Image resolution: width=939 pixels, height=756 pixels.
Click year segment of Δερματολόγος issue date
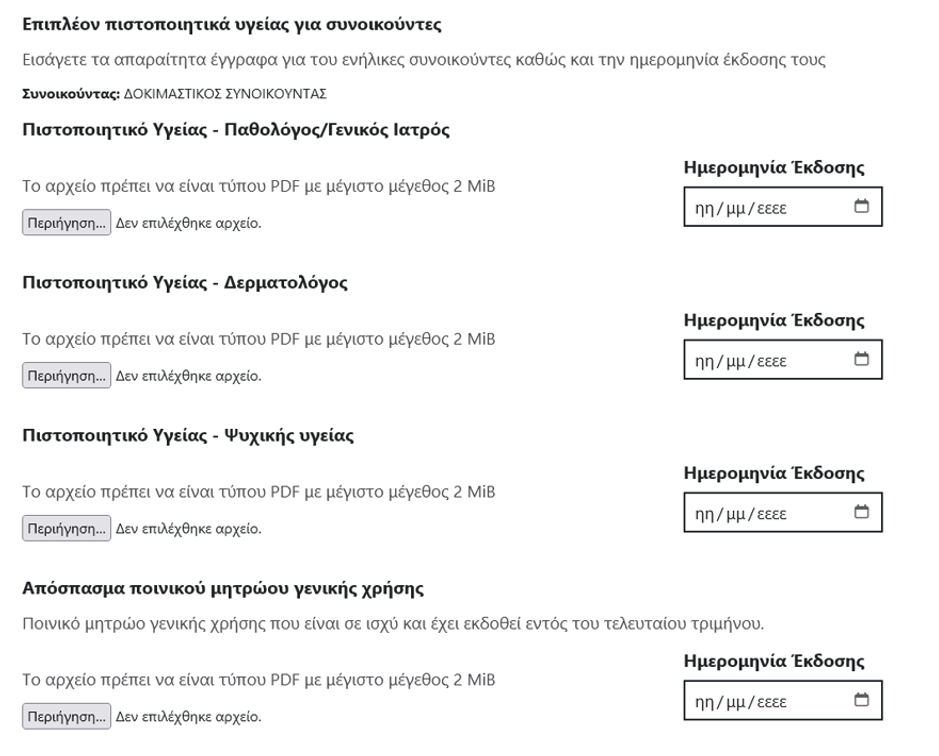(772, 361)
